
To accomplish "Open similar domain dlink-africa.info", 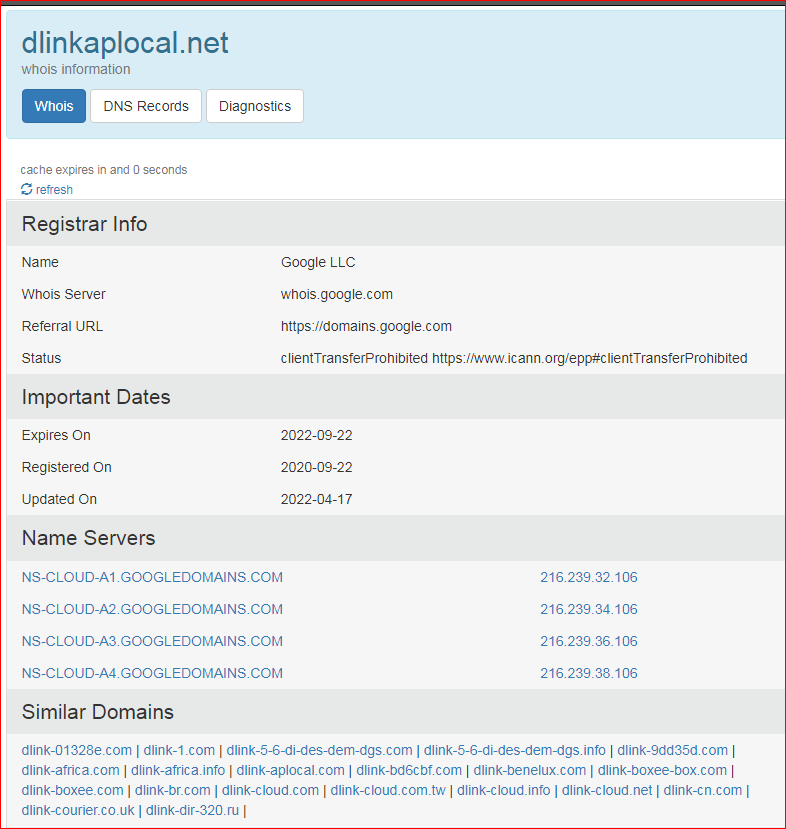I will pos(178,770).
